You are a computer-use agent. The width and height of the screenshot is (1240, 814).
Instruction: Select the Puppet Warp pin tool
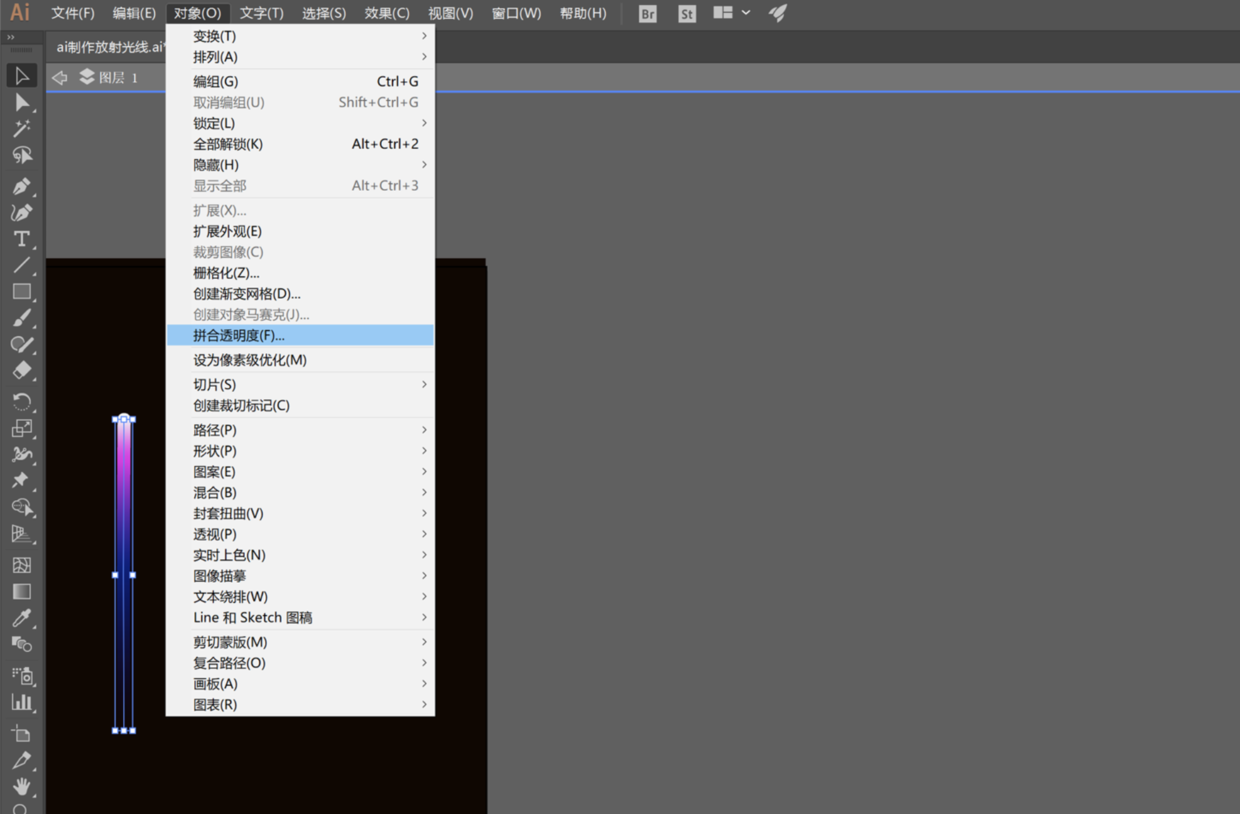click(x=22, y=480)
